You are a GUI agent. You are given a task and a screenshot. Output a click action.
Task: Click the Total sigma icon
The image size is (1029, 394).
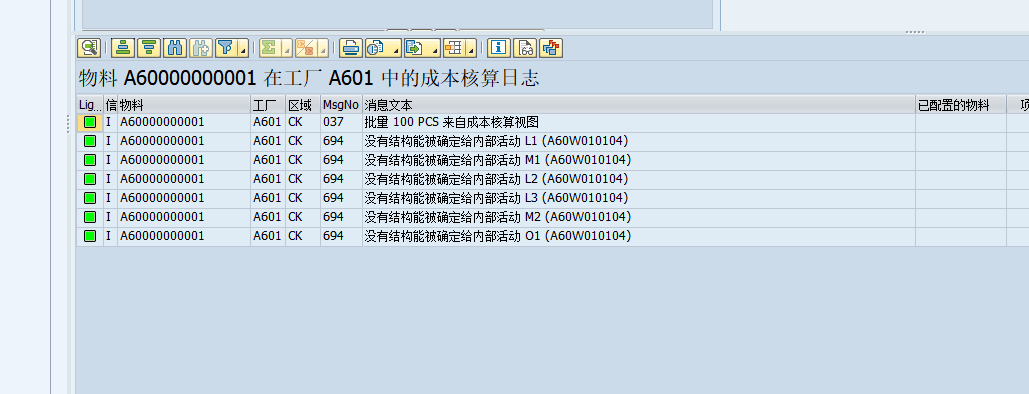(268, 47)
